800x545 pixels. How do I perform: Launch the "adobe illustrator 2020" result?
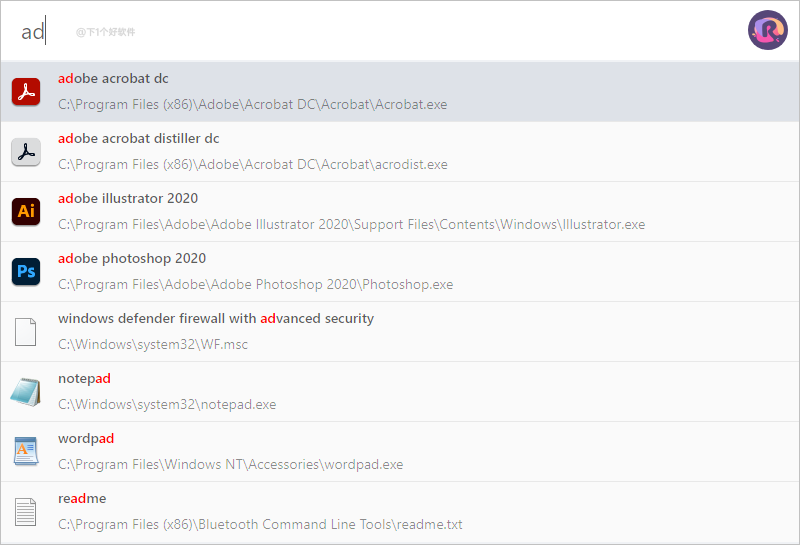click(x=128, y=198)
